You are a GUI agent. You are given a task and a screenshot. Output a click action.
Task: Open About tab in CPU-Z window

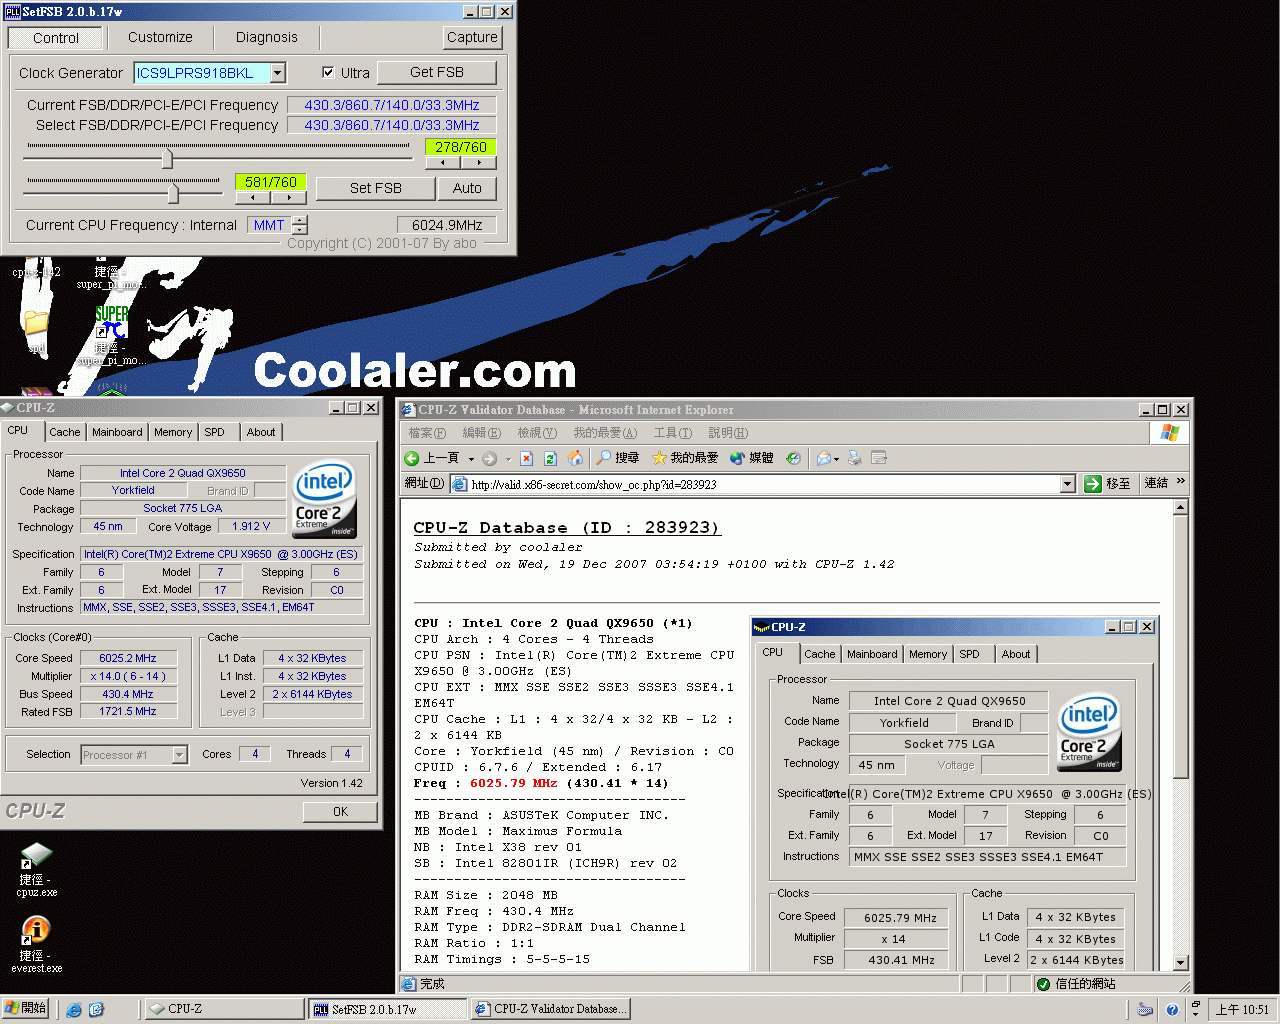point(261,432)
